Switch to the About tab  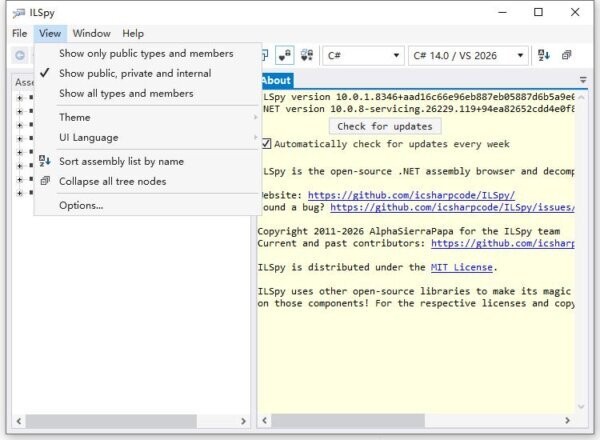(276, 80)
